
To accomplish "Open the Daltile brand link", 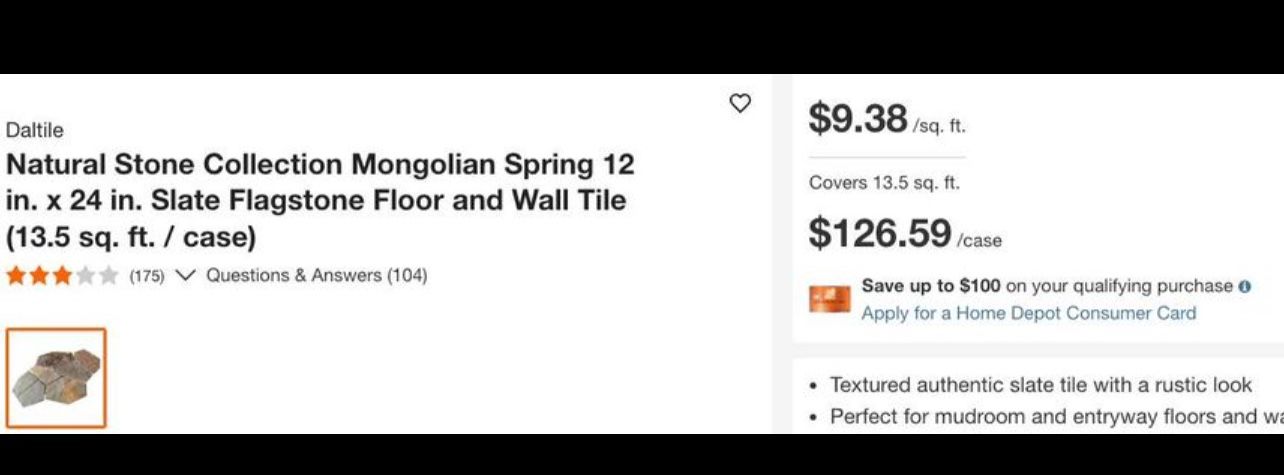I will coord(34,130).
